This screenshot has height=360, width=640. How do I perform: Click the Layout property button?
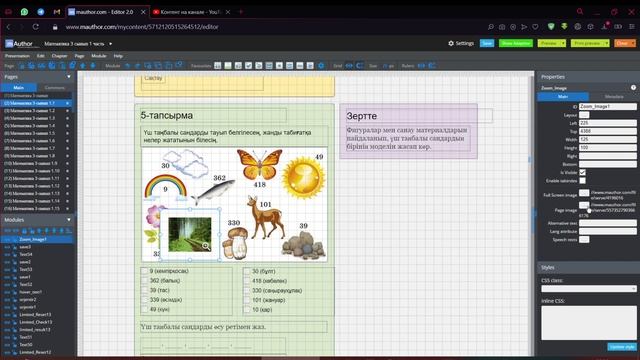coord(584,115)
